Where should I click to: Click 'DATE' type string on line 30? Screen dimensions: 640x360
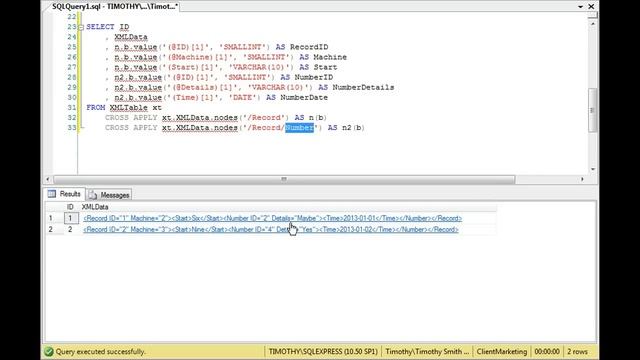tap(243, 98)
